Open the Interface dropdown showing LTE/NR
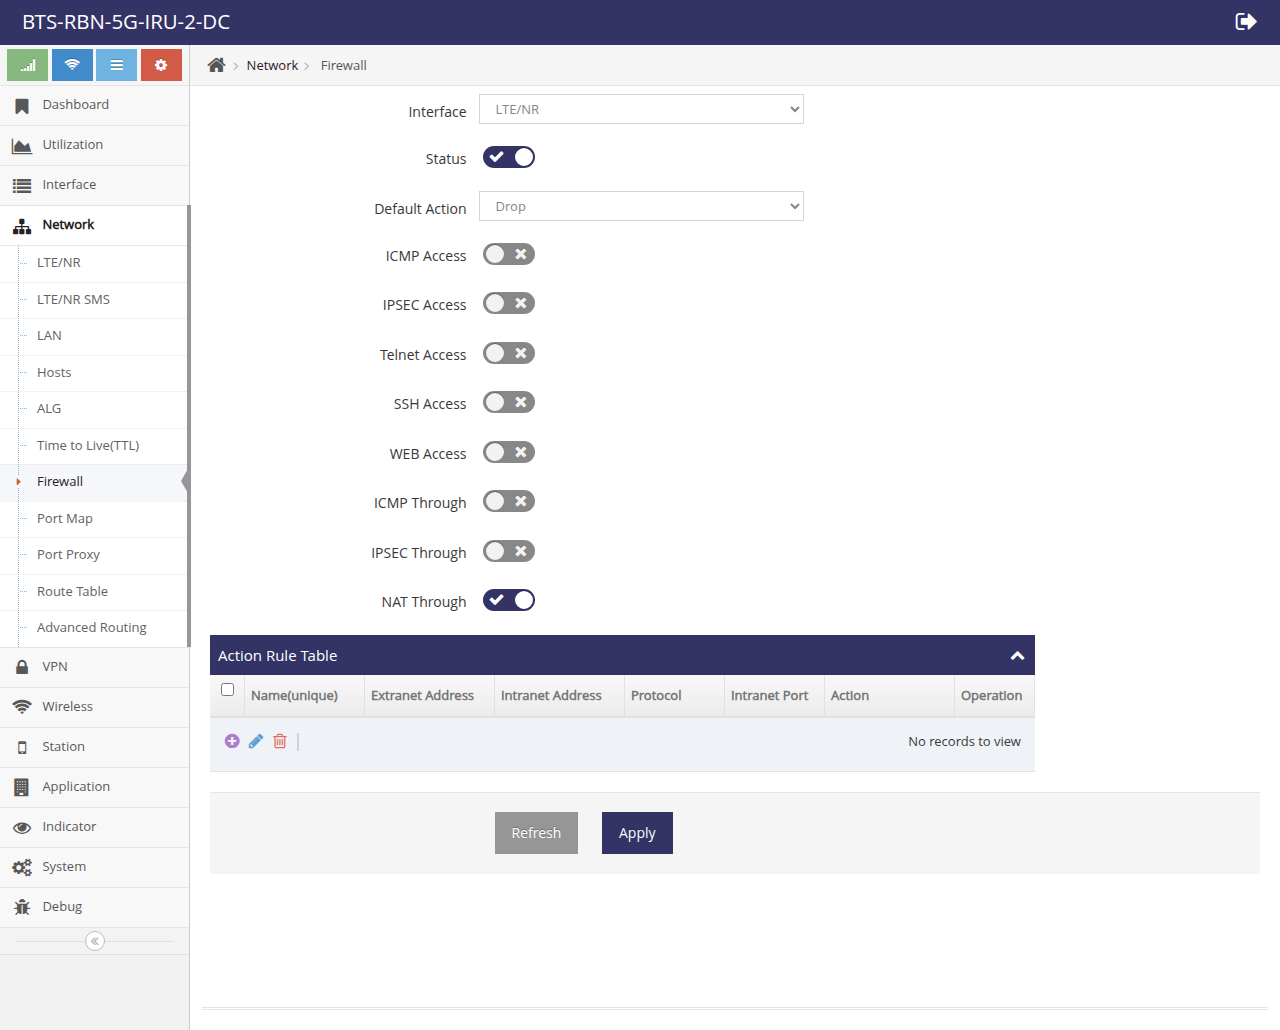Viewport: 1280px width, 1030px height. [x=641, y=109]
